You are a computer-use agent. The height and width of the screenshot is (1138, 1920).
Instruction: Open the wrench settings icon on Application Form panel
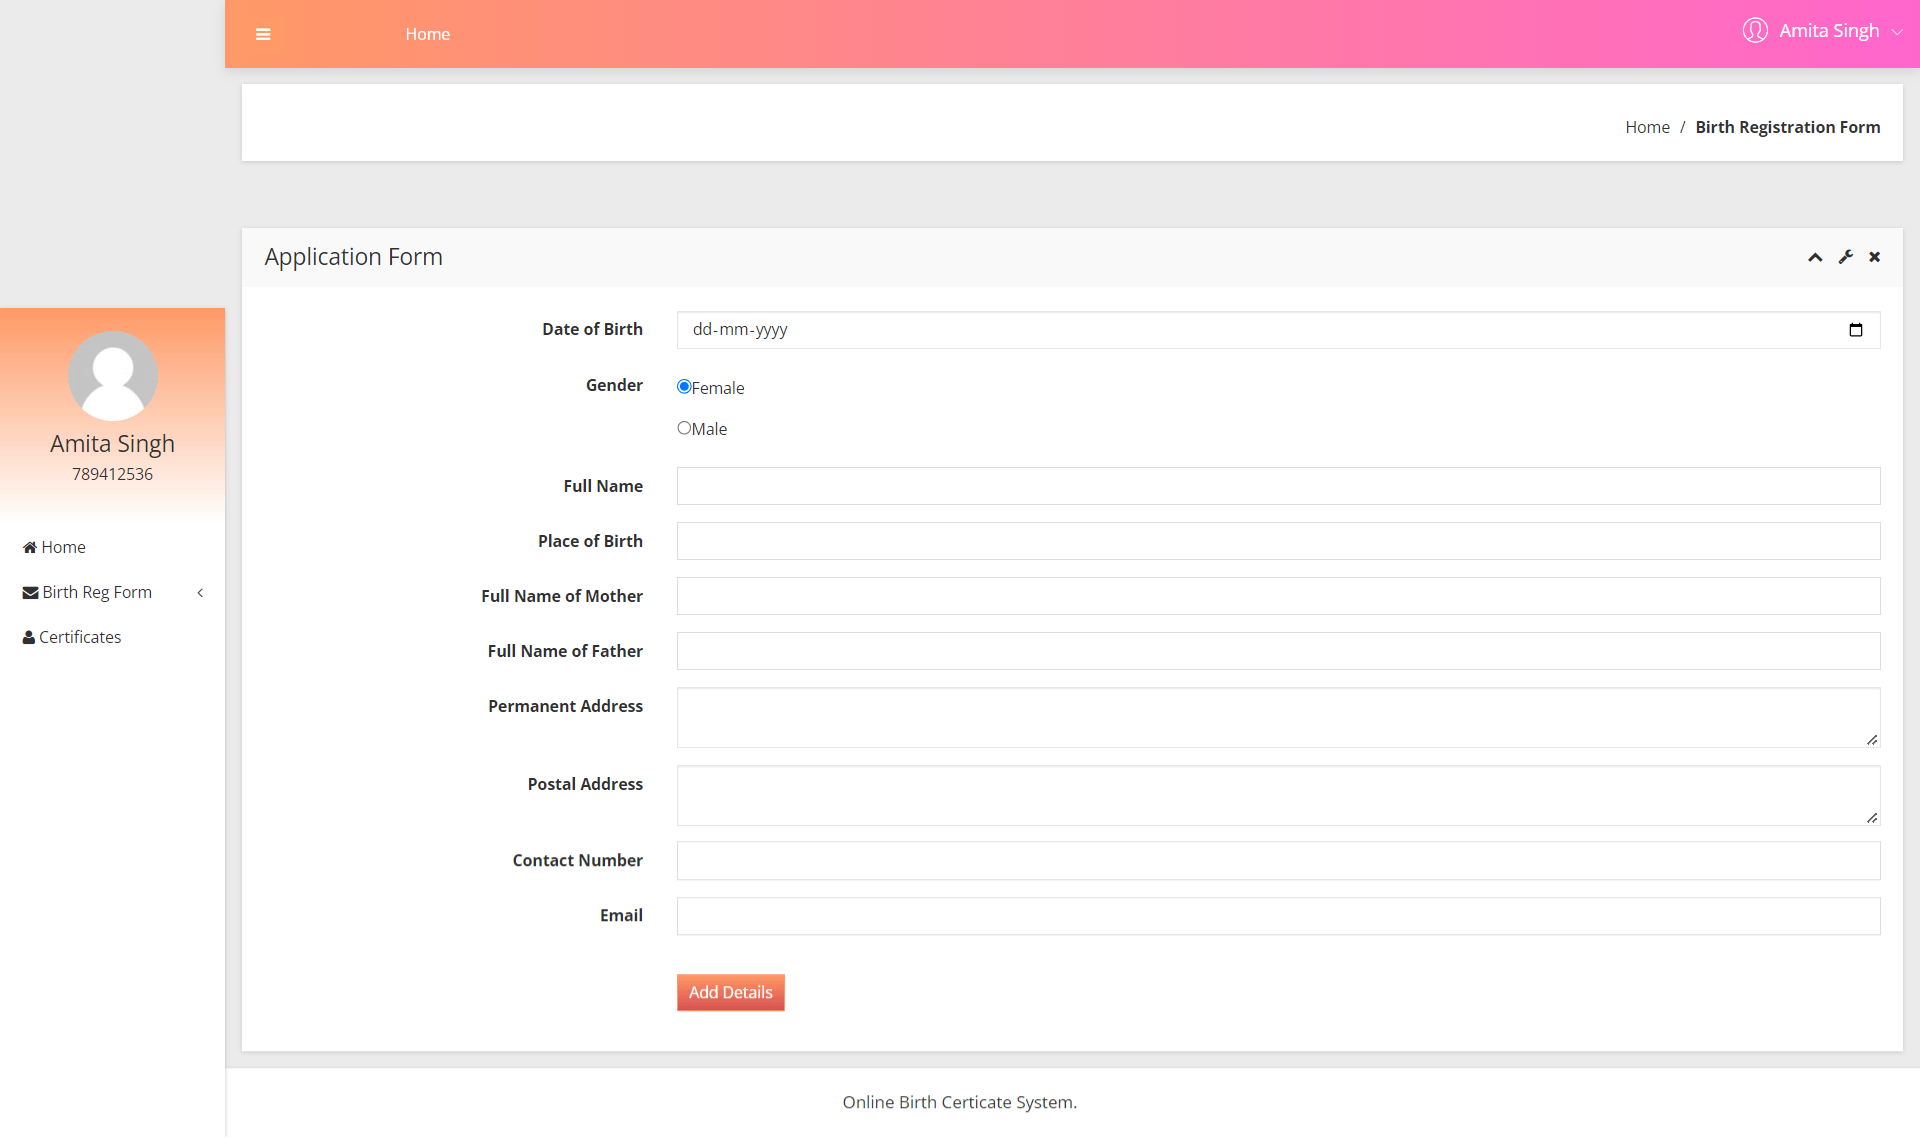click(x=1845, y=257)
